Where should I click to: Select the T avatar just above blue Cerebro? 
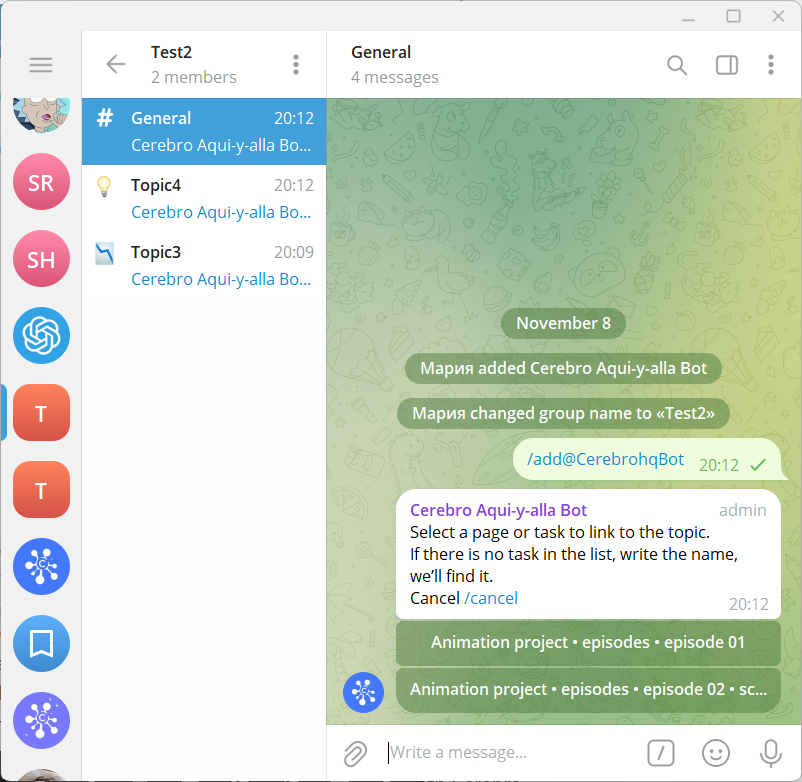pyautogui.click(x=41, y=489)
